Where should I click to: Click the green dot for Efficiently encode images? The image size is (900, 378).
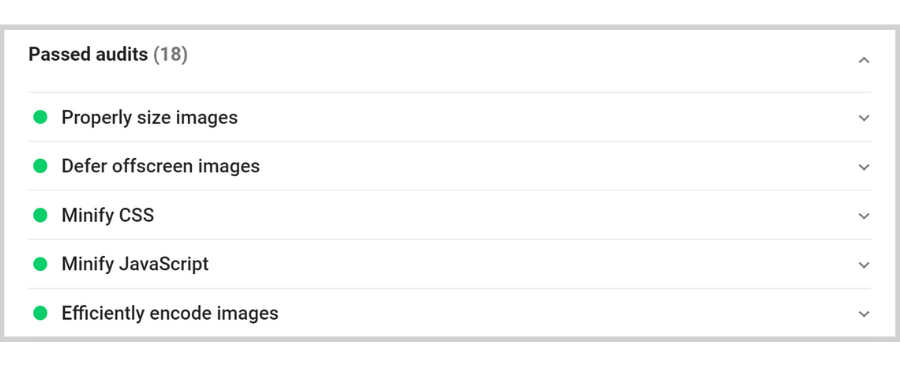pos(40,313)
